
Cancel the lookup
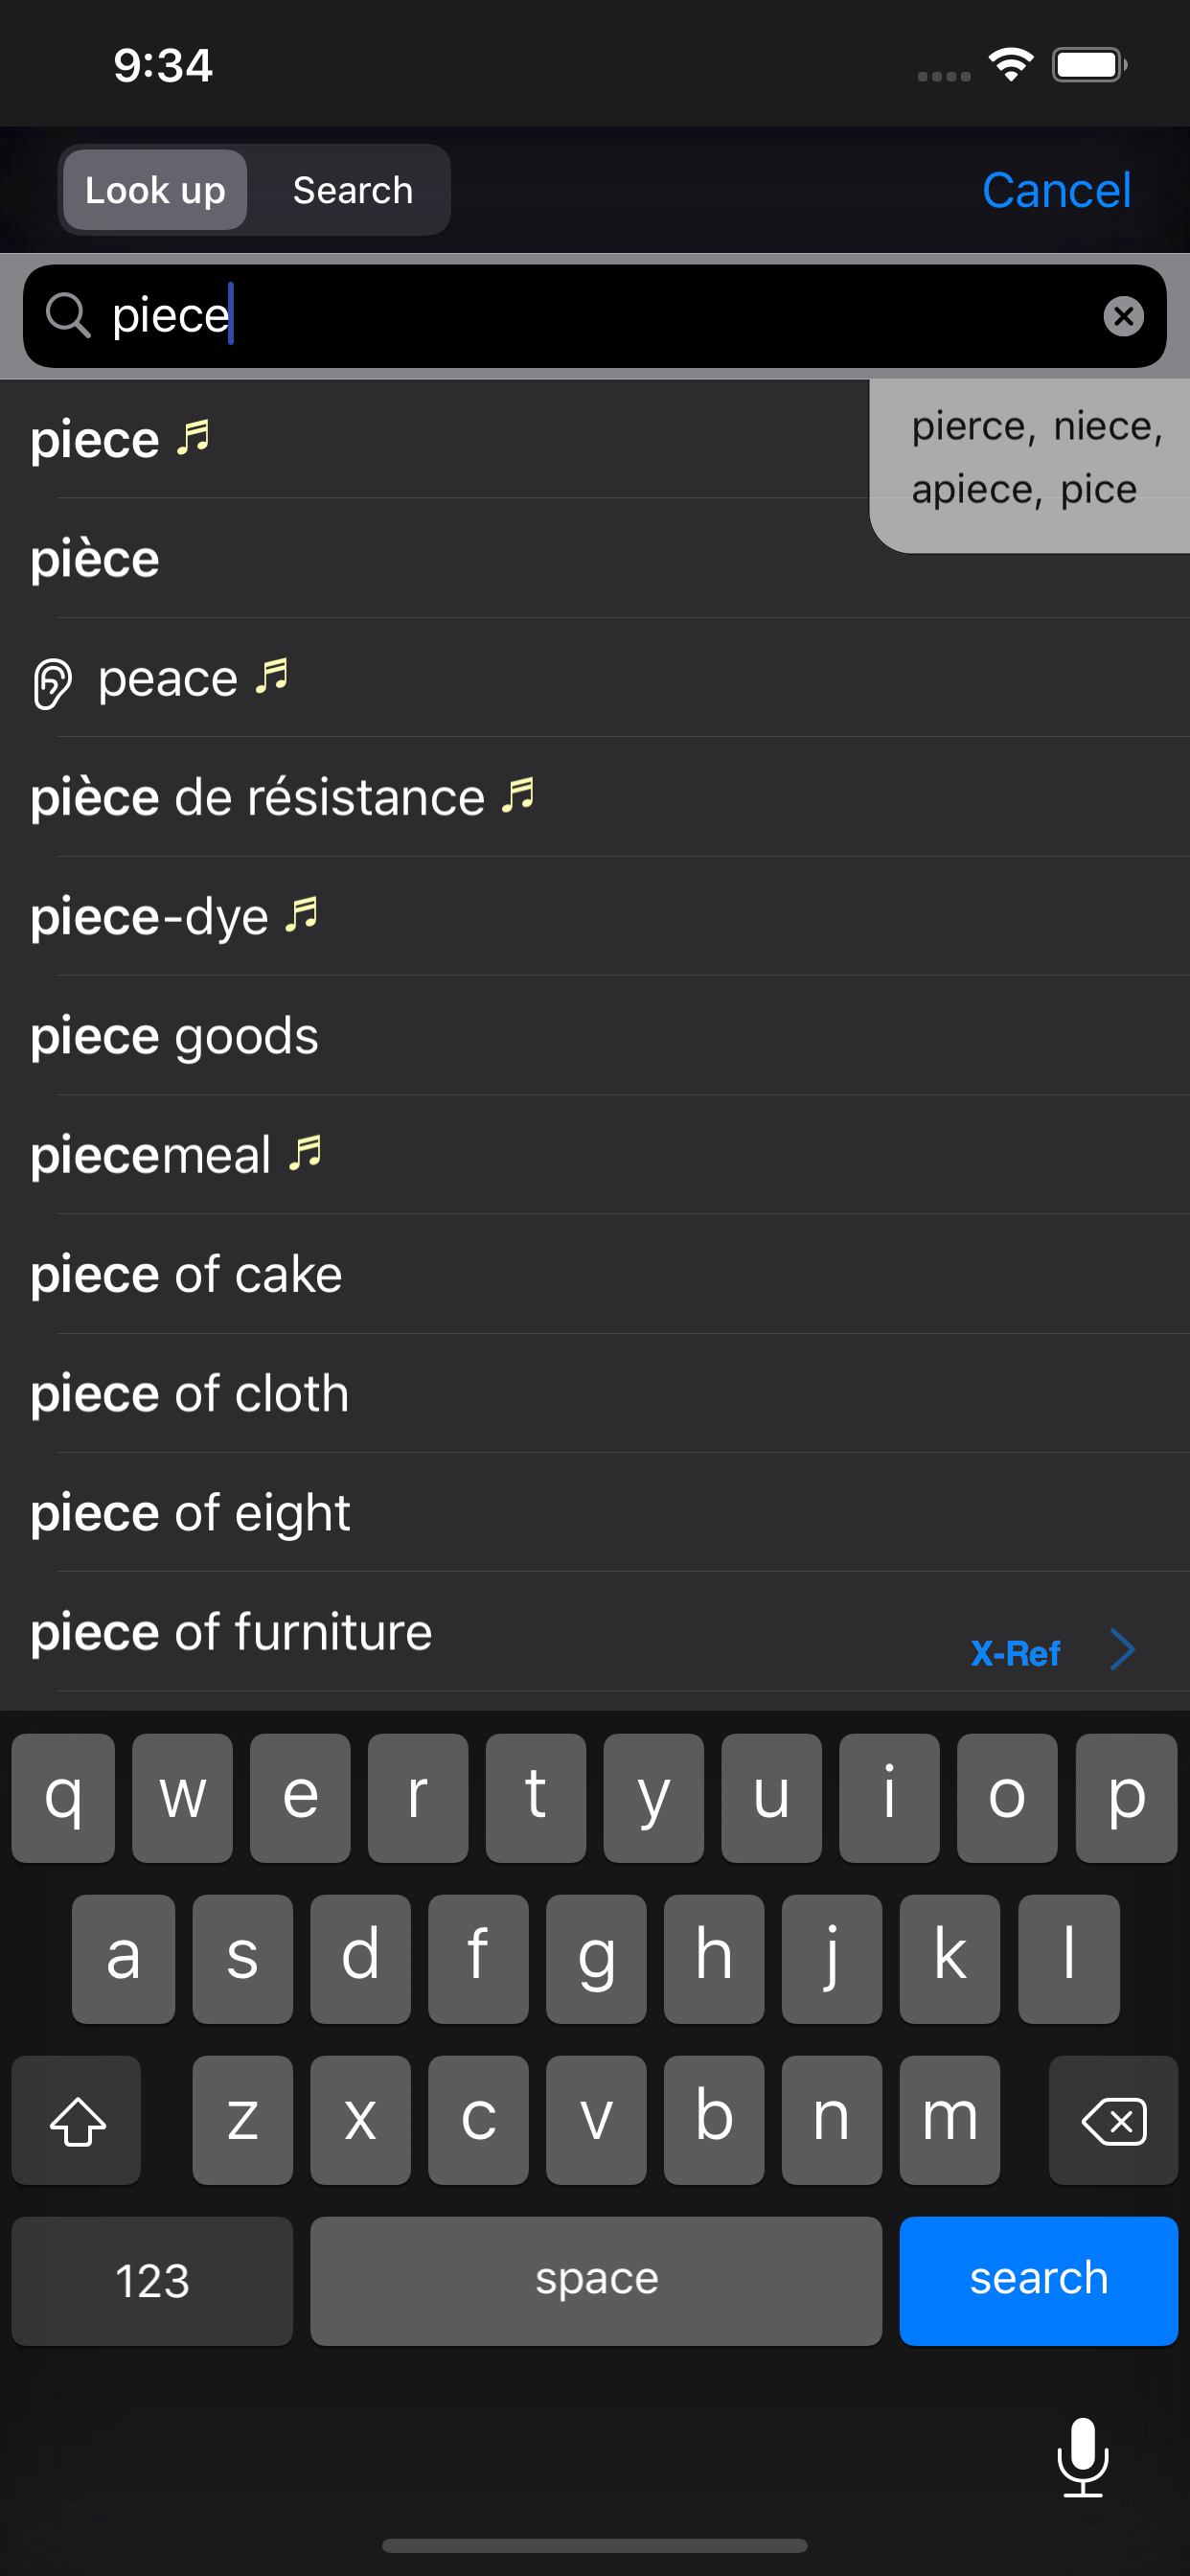[1056, 190]
